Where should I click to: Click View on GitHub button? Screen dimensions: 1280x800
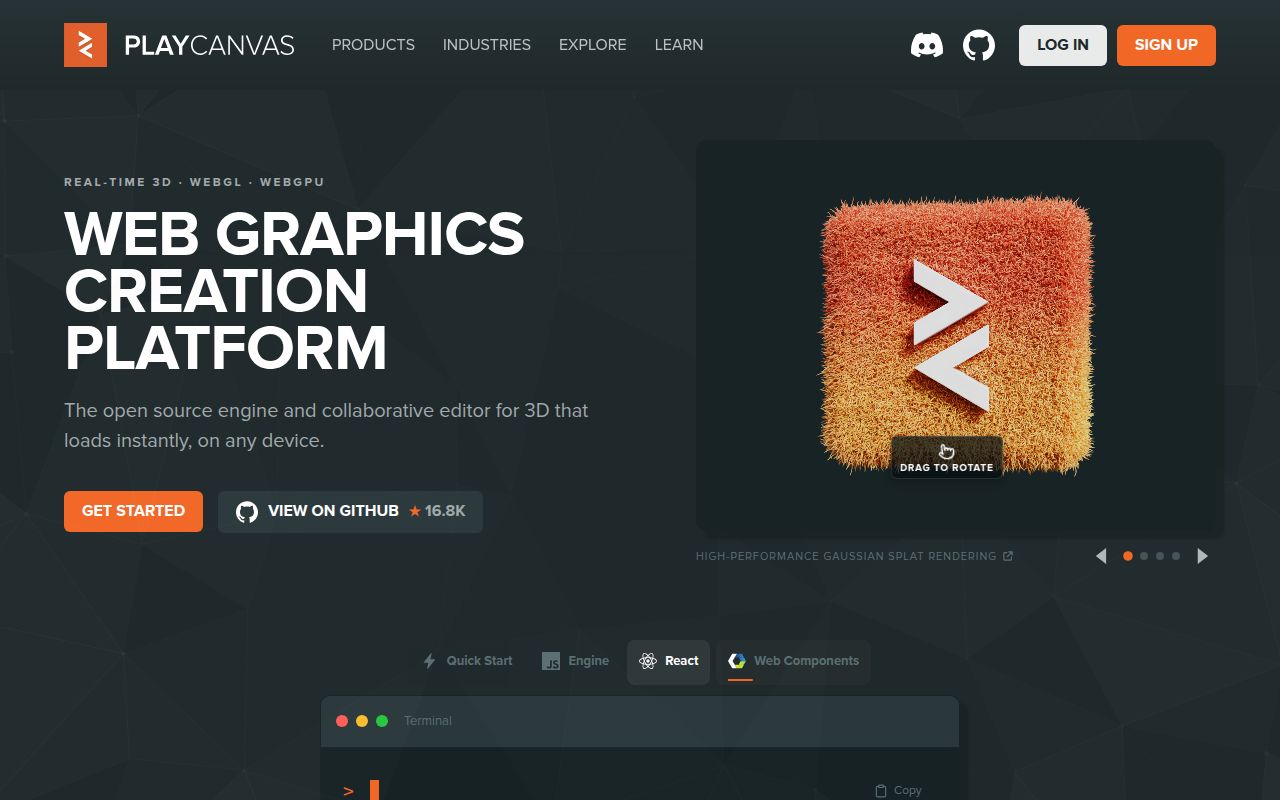[x=350, y=511]
